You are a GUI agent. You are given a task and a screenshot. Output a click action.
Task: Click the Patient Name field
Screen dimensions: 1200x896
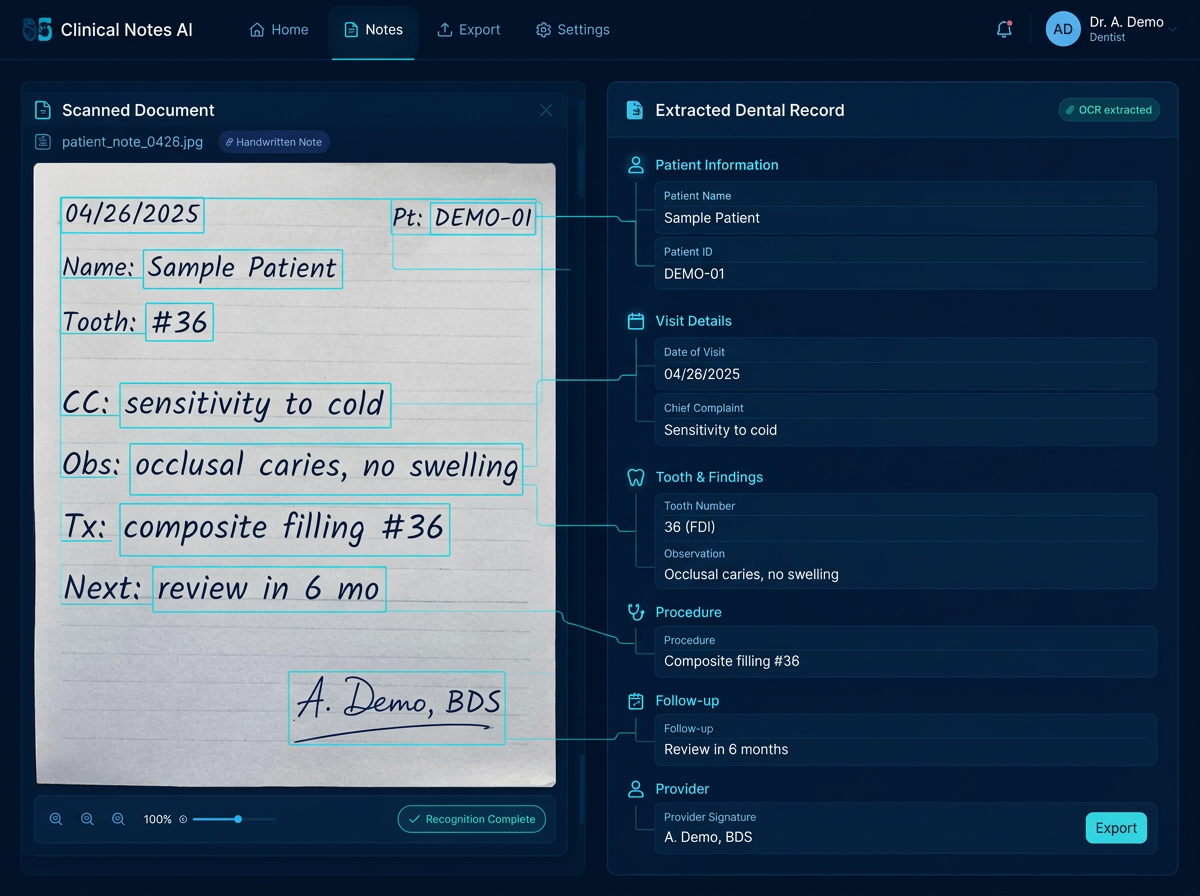pyautogui.click(x=905, y=208)
